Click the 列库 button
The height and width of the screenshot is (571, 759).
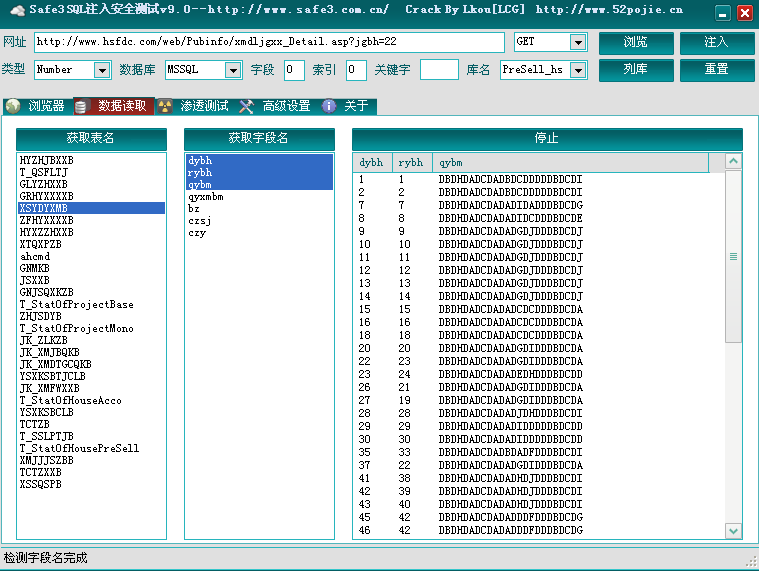(636, 70)
